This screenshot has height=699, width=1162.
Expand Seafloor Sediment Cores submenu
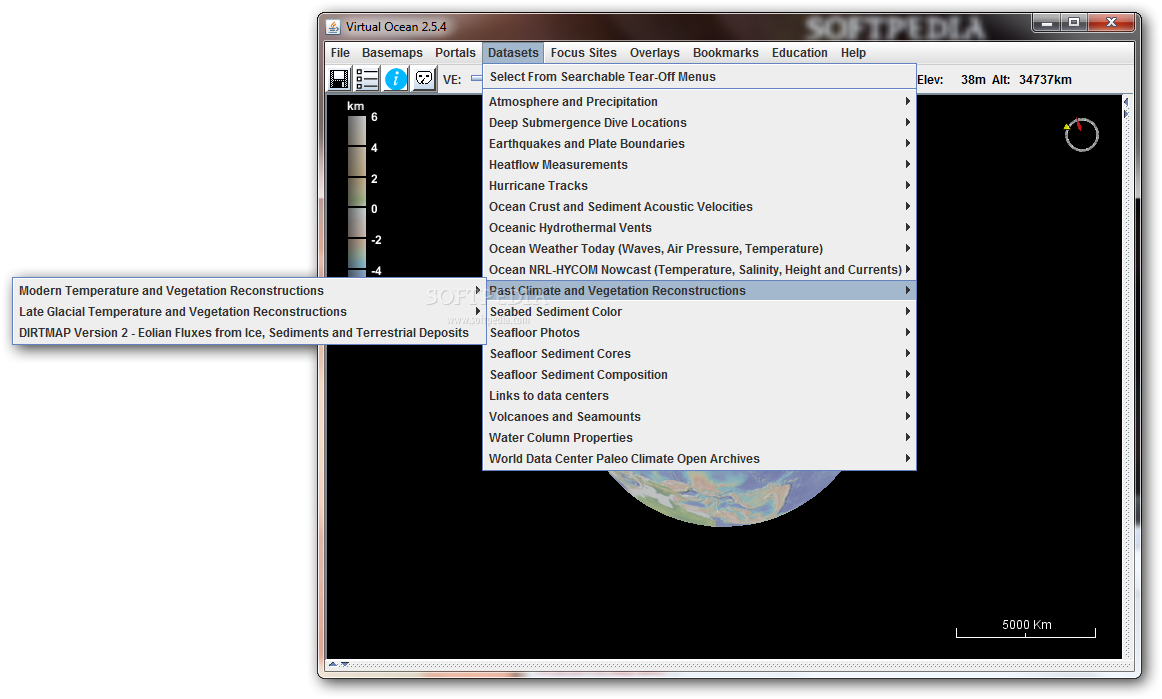point(700,354)
